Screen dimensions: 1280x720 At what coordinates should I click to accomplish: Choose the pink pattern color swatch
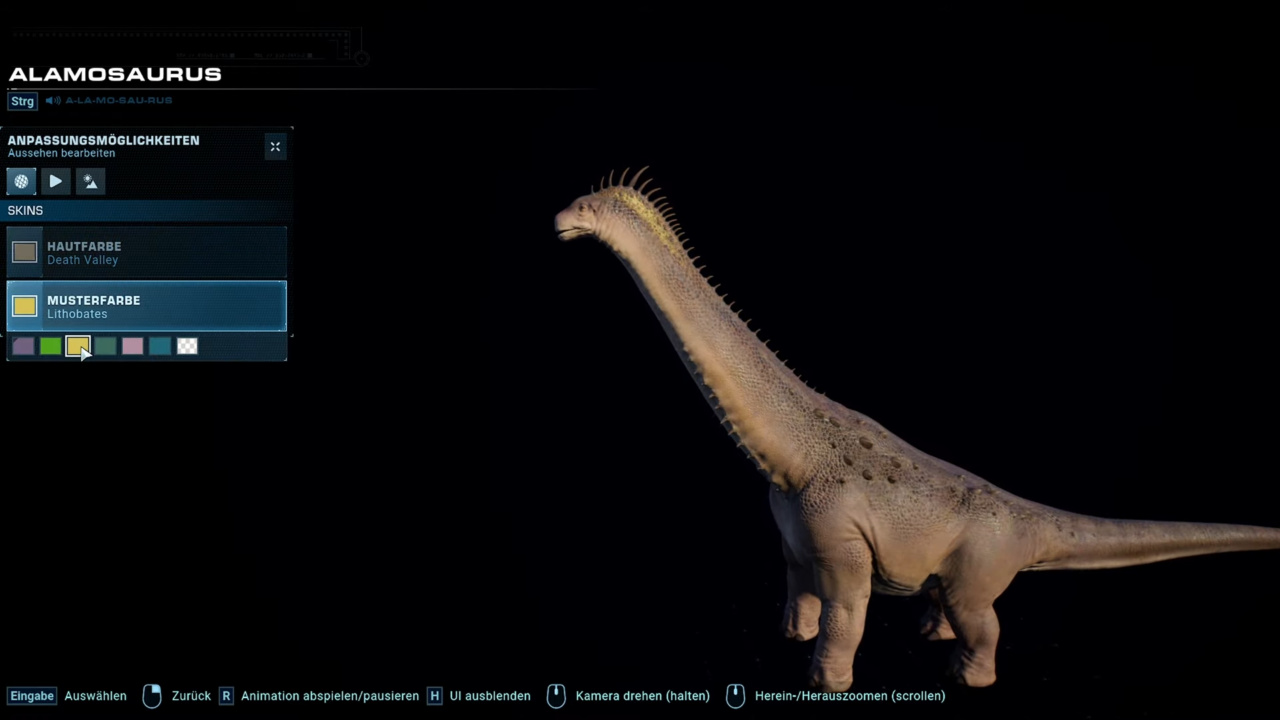[x=133, y=346]
